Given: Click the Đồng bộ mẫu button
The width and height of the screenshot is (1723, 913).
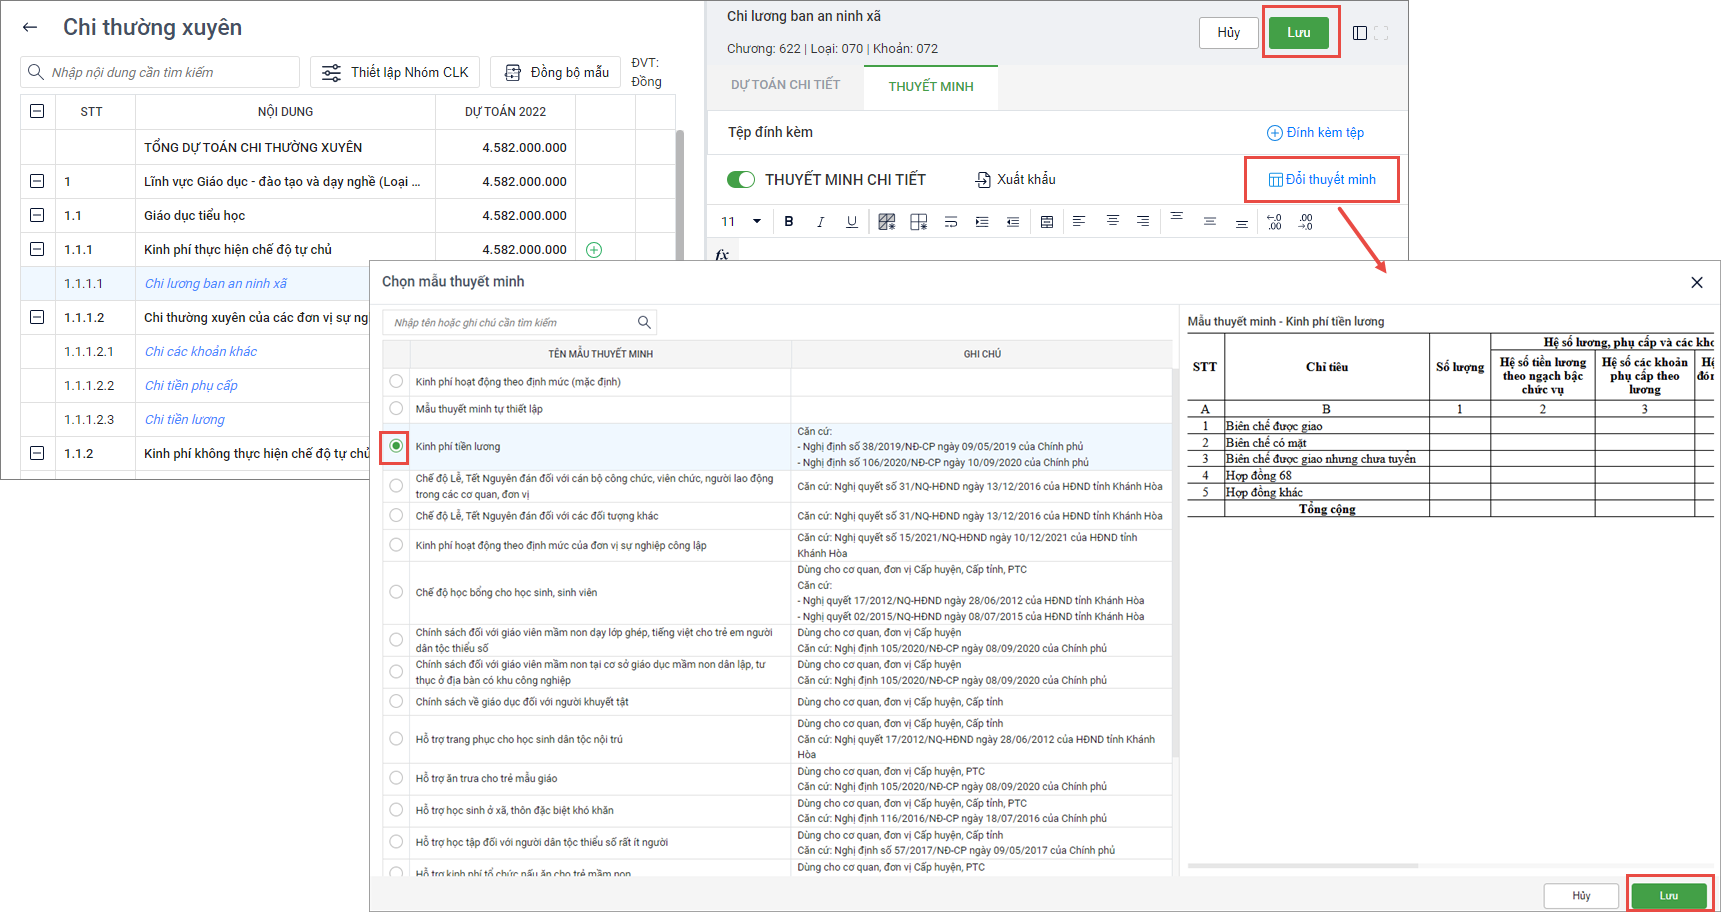Looking at the screenshot, I should [x=556, y=72].
